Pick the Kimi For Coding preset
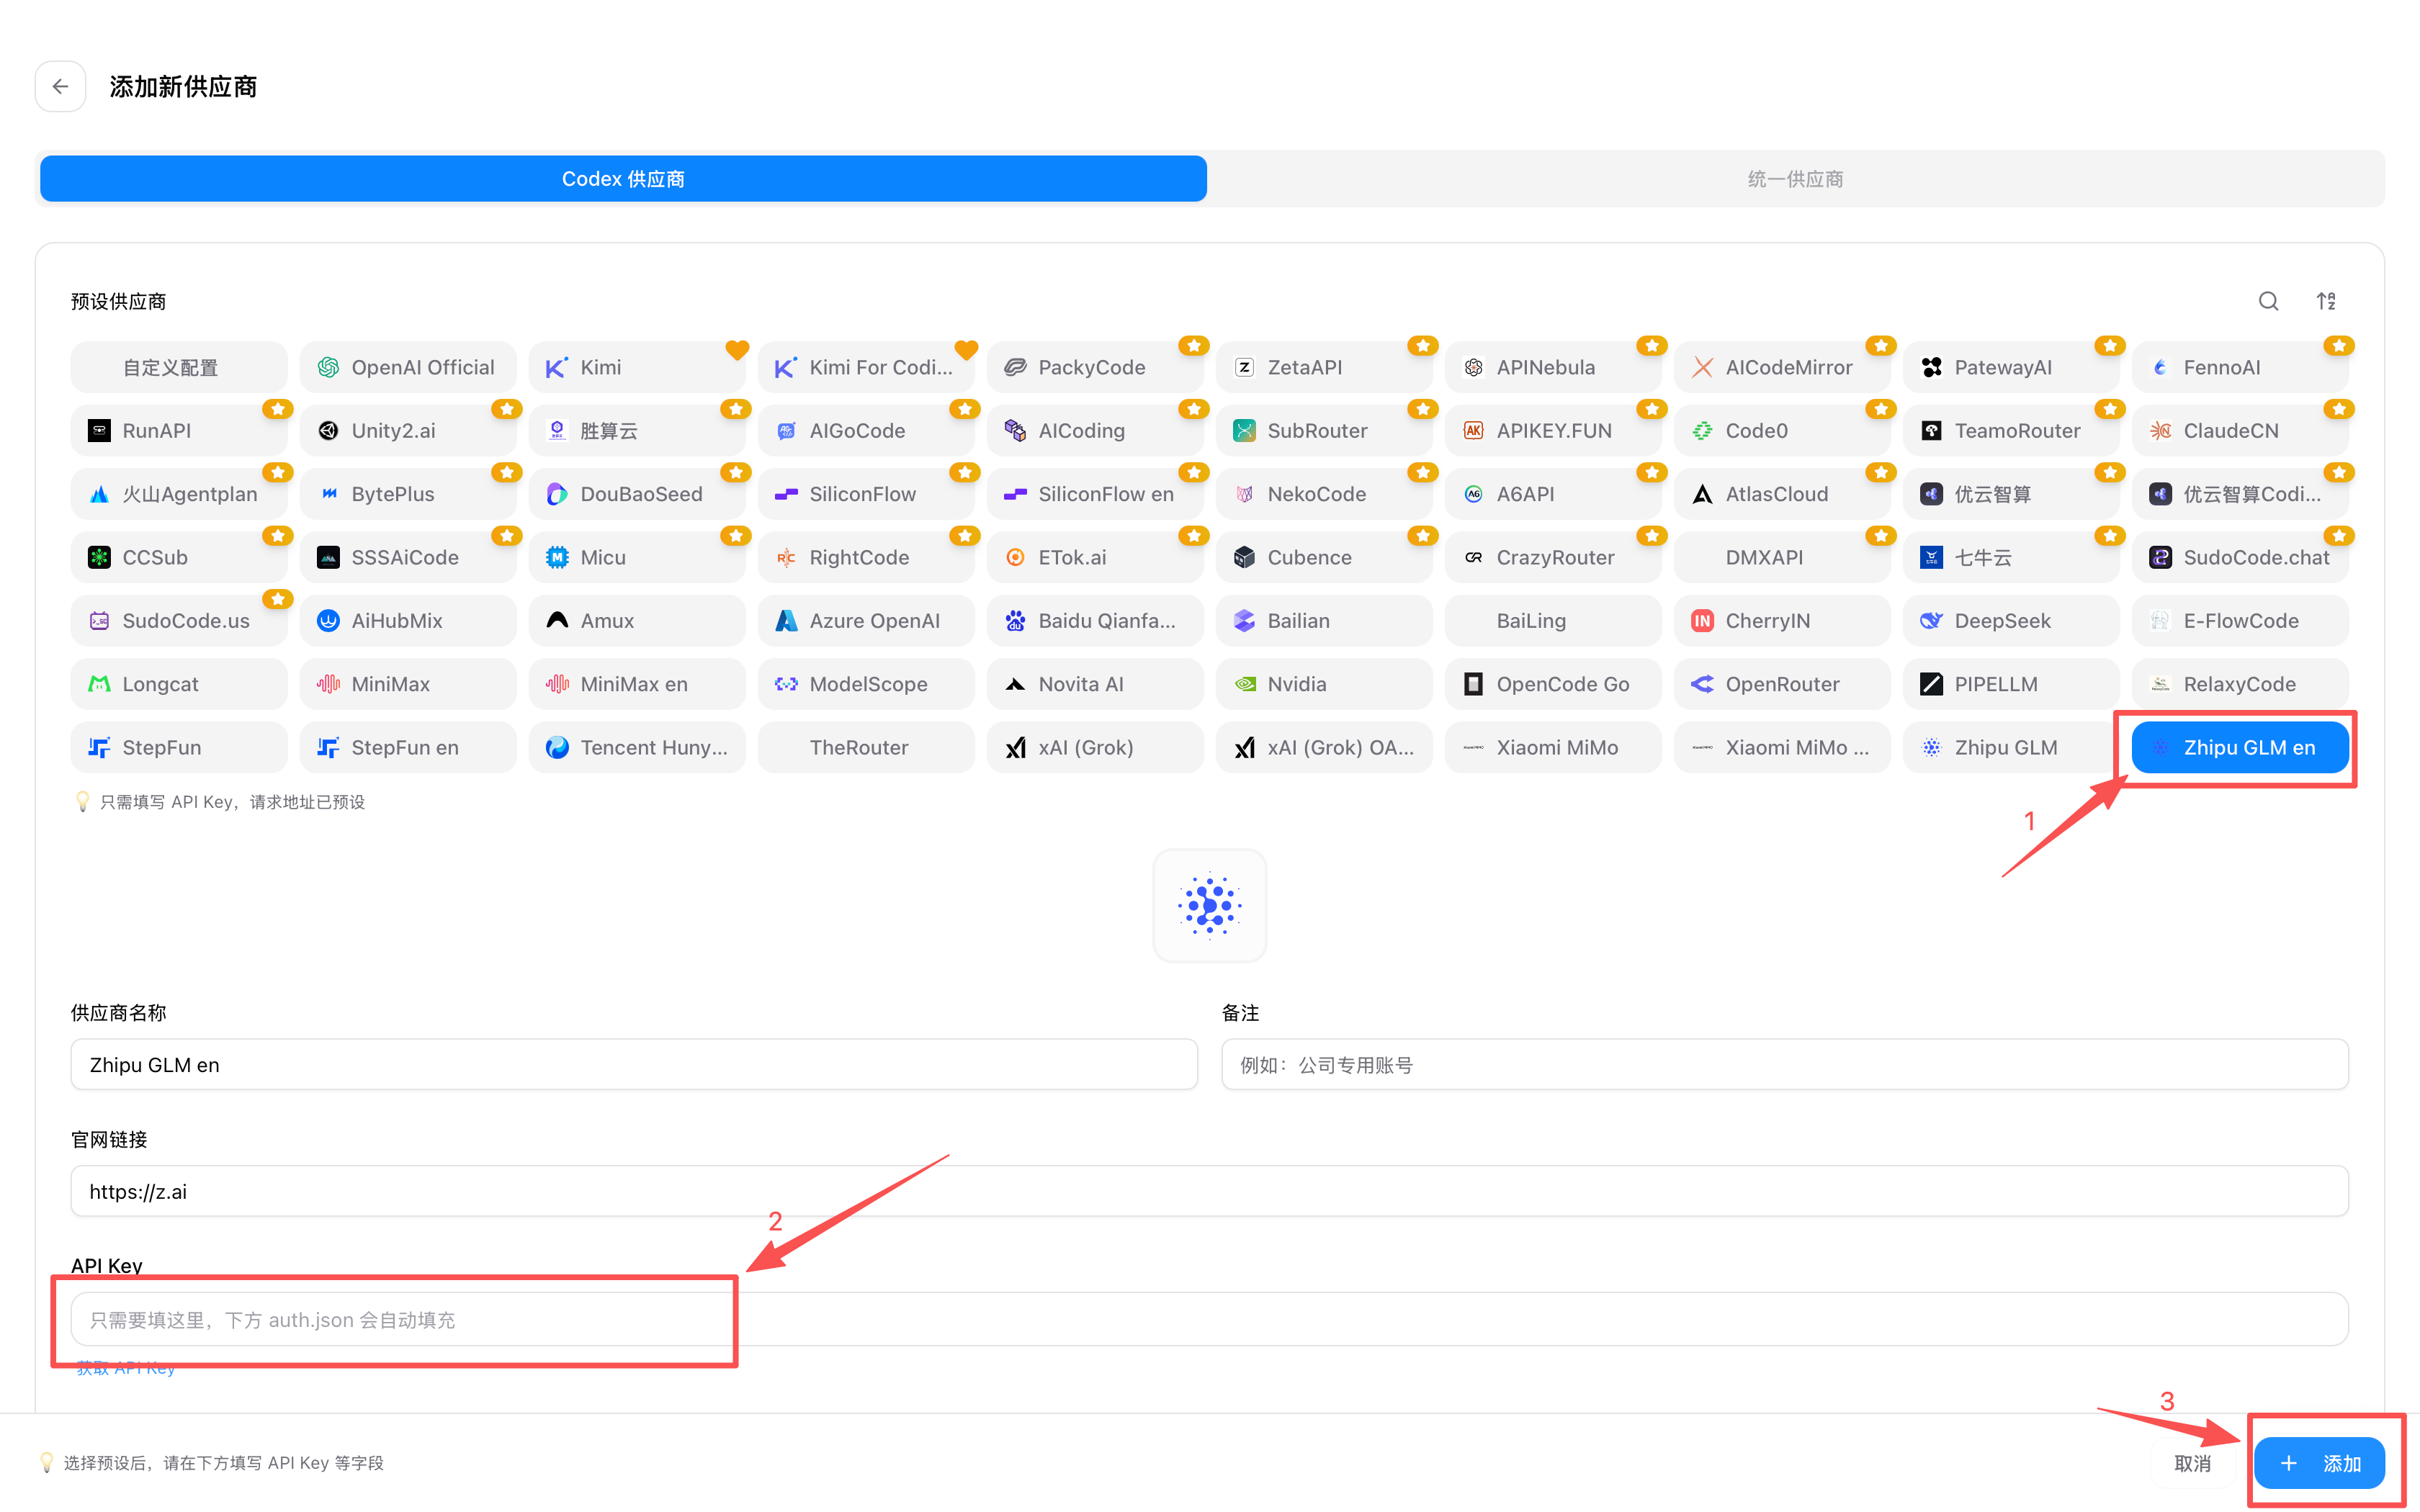2420x1512 pixels. coord(866,367)
